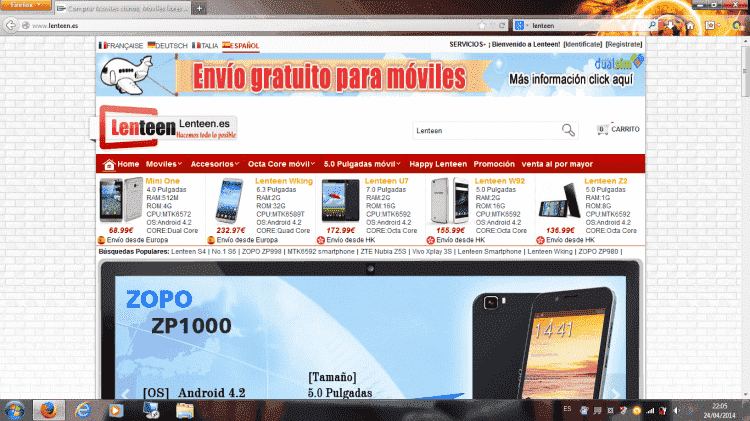Launch Internet Explorer from the taskbar
This screenshot has height=421, width=750.
(83, 410)
